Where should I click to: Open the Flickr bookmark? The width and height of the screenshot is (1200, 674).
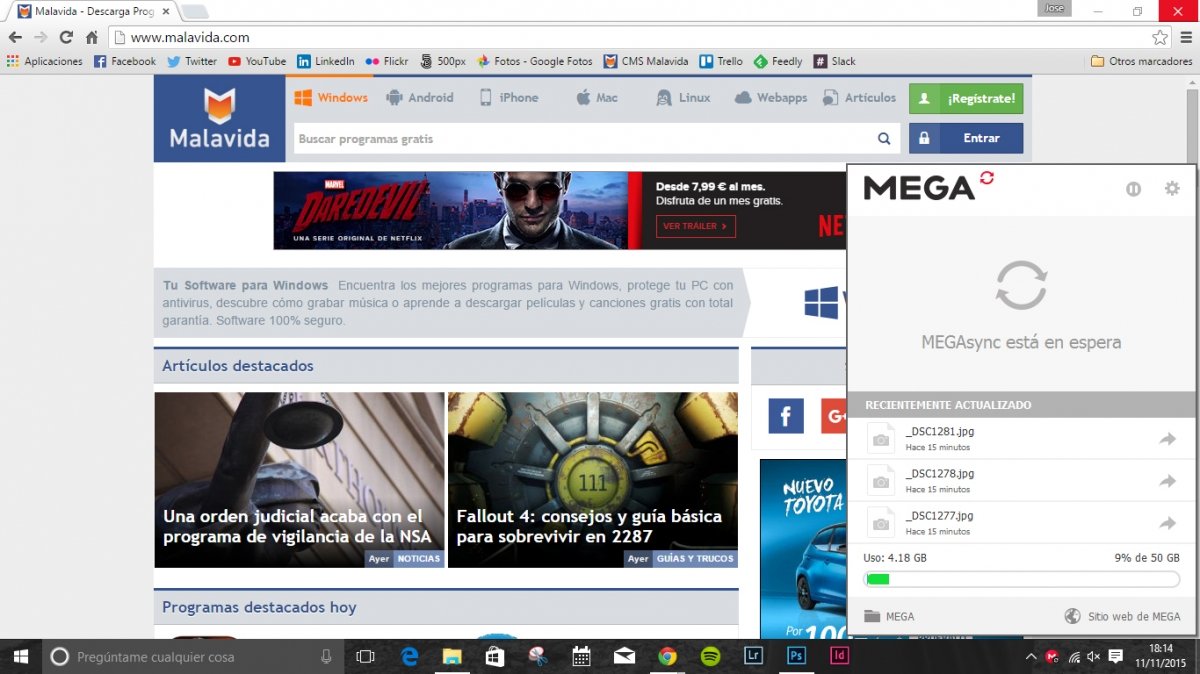(x=387, y=61)
